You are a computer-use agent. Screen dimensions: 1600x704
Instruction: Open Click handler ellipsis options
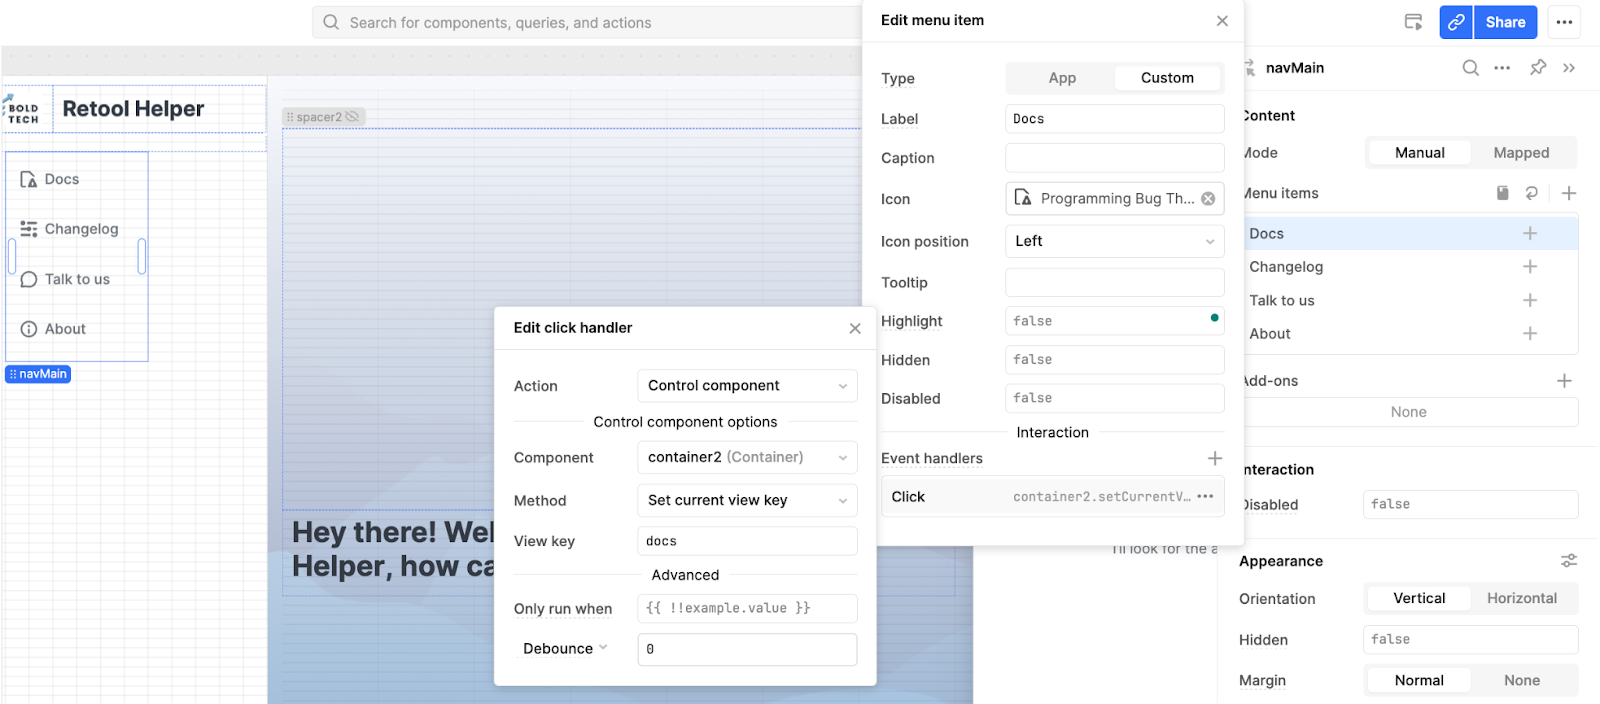tap(1205, 497)
